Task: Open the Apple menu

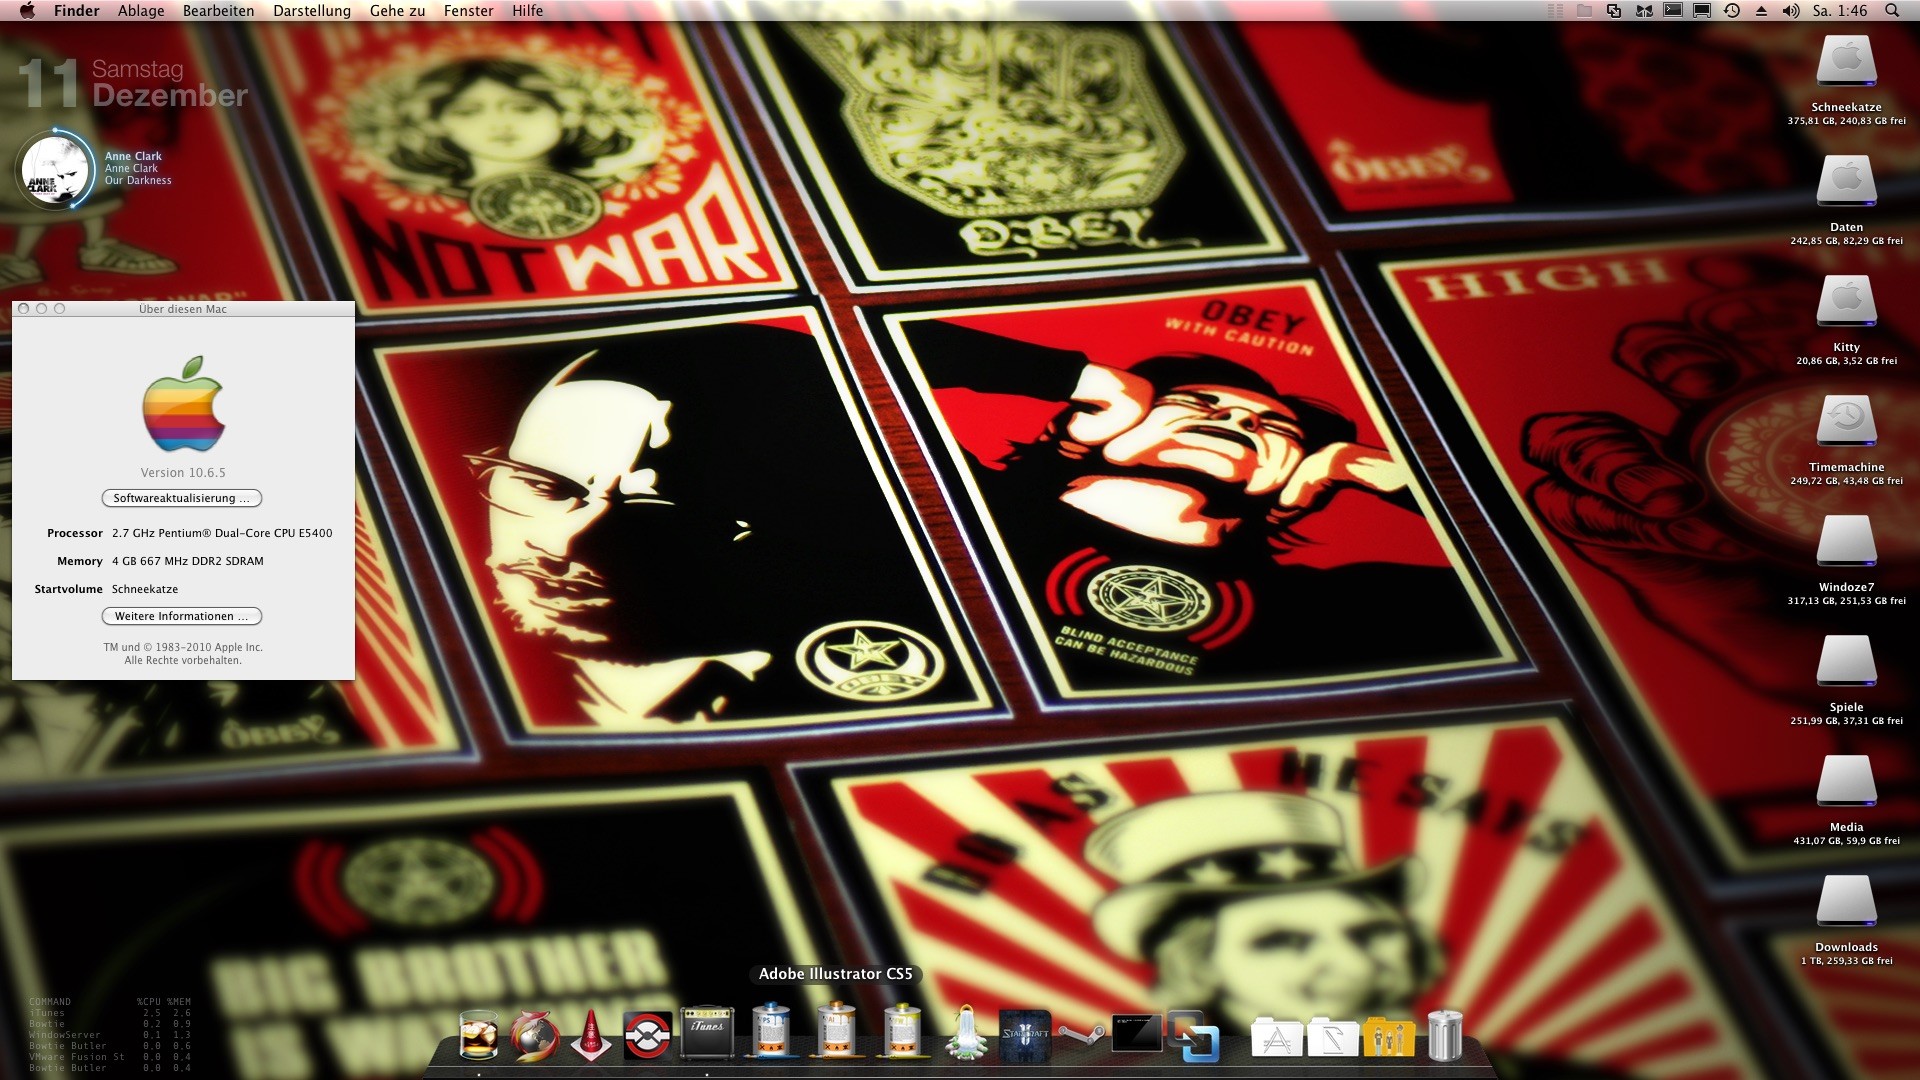Action: pos(27,11)
